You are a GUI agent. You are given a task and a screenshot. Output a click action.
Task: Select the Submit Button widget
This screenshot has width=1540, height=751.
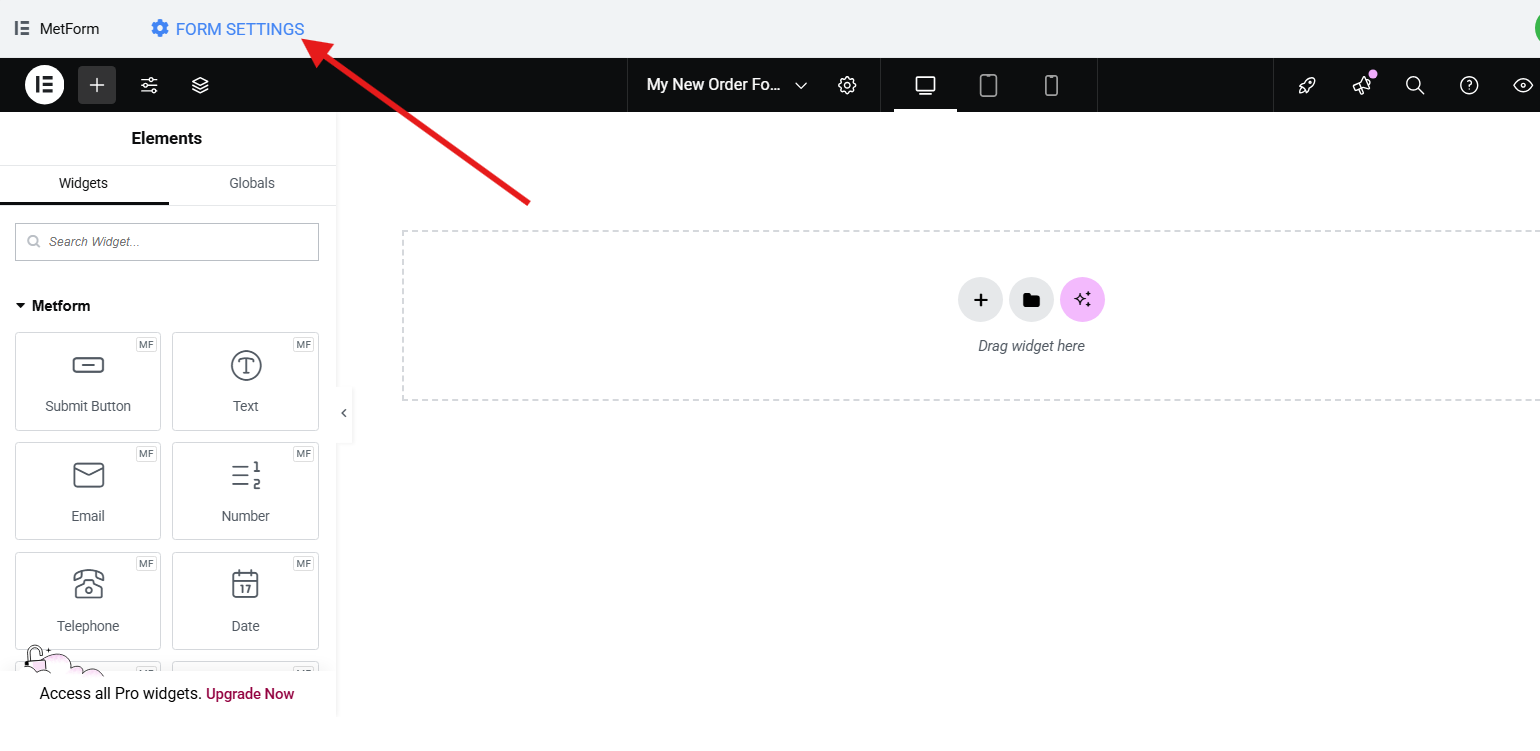[x=88, y=381]
